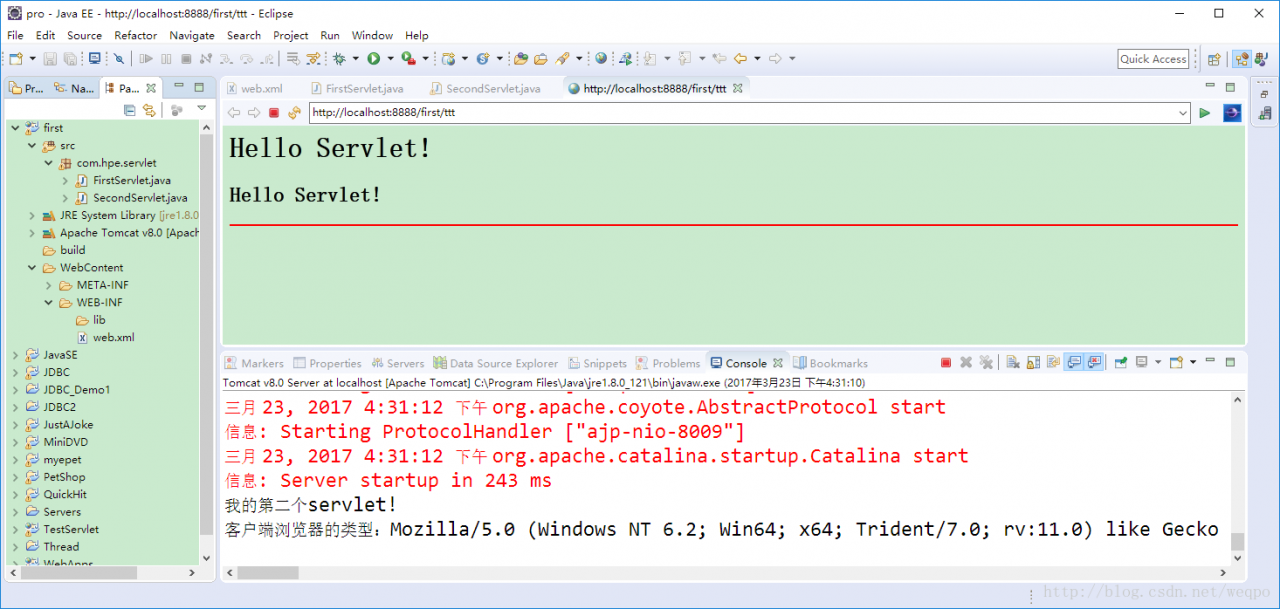Click Collapse All in Package Explorer
Screen dimensions: 1280x609
tap(130, 110)
